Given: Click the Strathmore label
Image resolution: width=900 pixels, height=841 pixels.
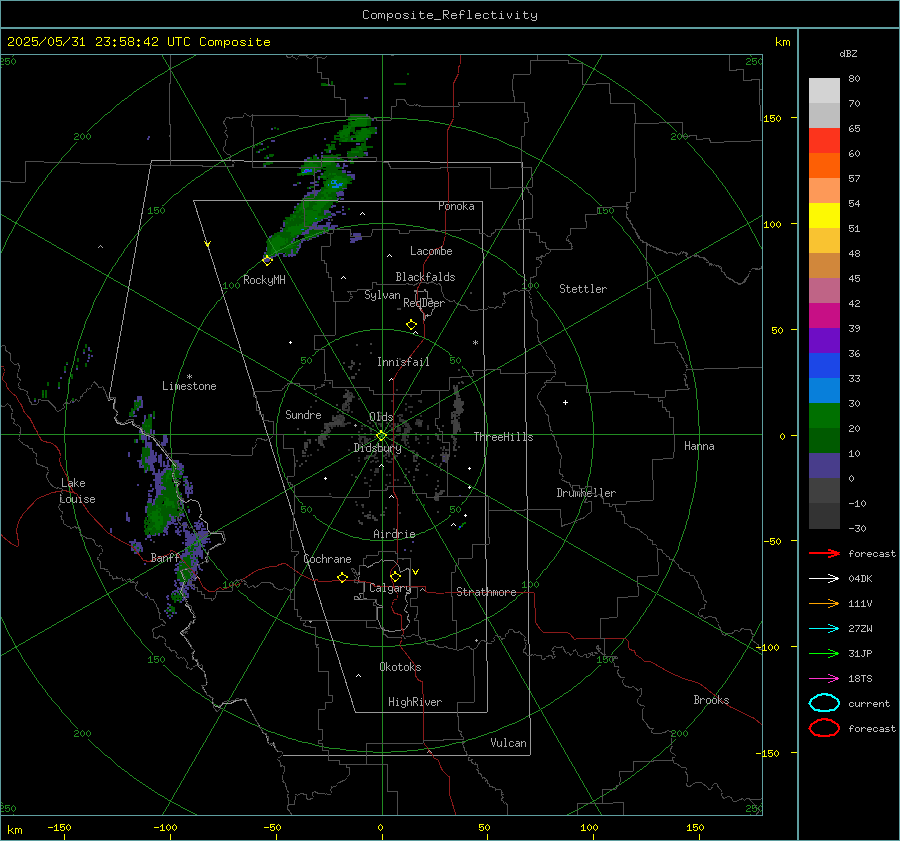Looking at the screenshot, I should point(486,592).
